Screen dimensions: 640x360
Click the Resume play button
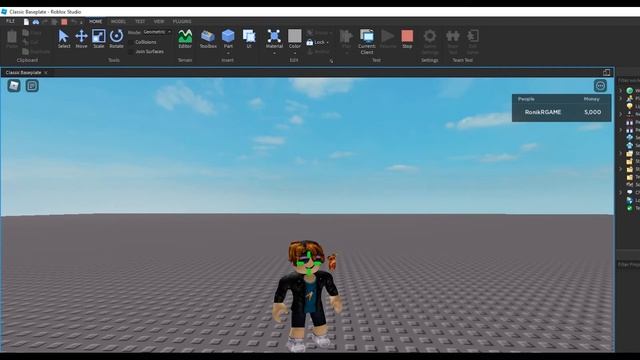pyautogui.click(x=388, y=38)
